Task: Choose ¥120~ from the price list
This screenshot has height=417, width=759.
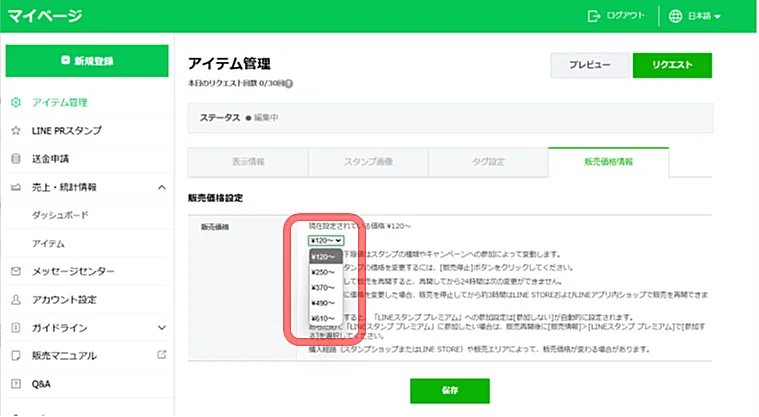Action: pyautogui.click(x=325, y=257)
